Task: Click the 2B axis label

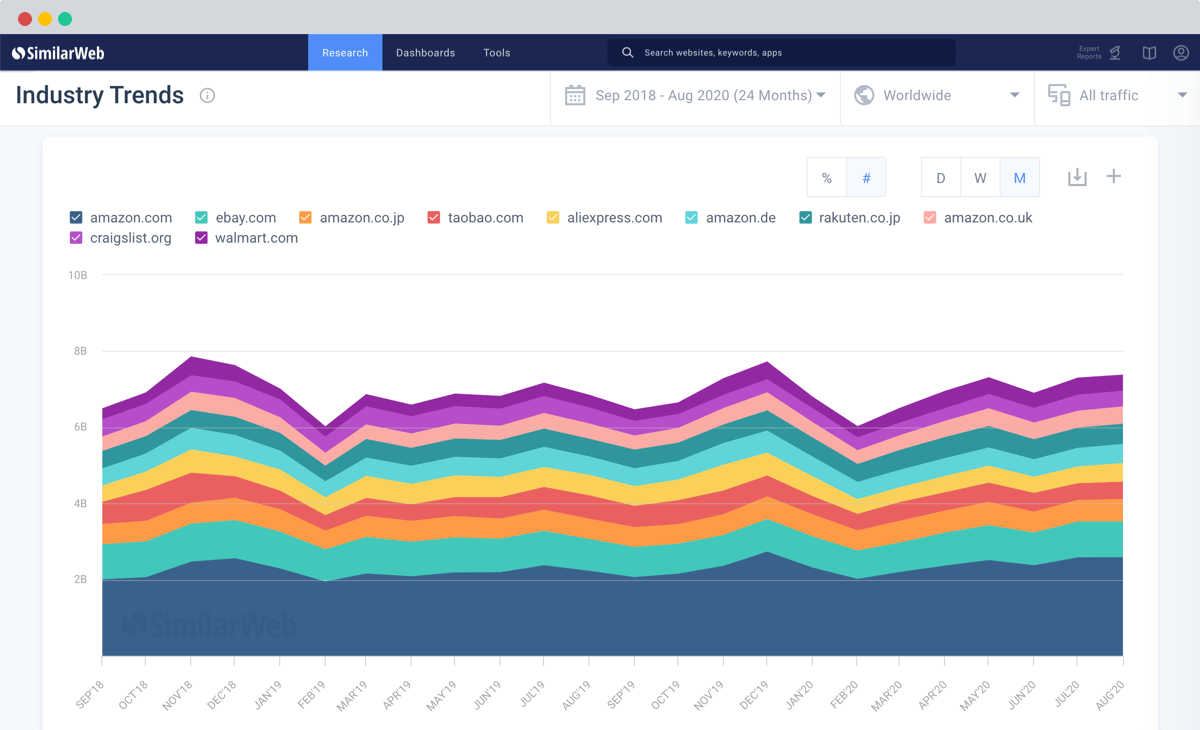Action: (79, 580)
